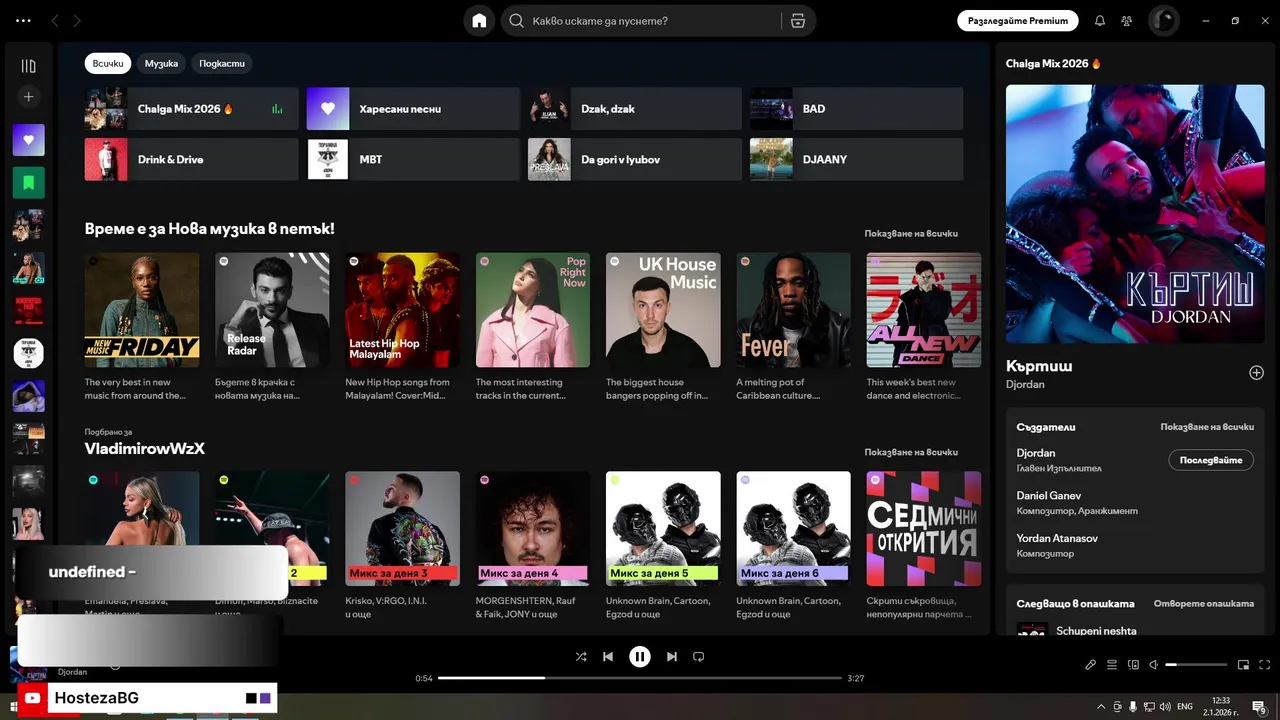
Task: Open the Djordan artist link under Къртиш
Action: tap(1025, 384)
